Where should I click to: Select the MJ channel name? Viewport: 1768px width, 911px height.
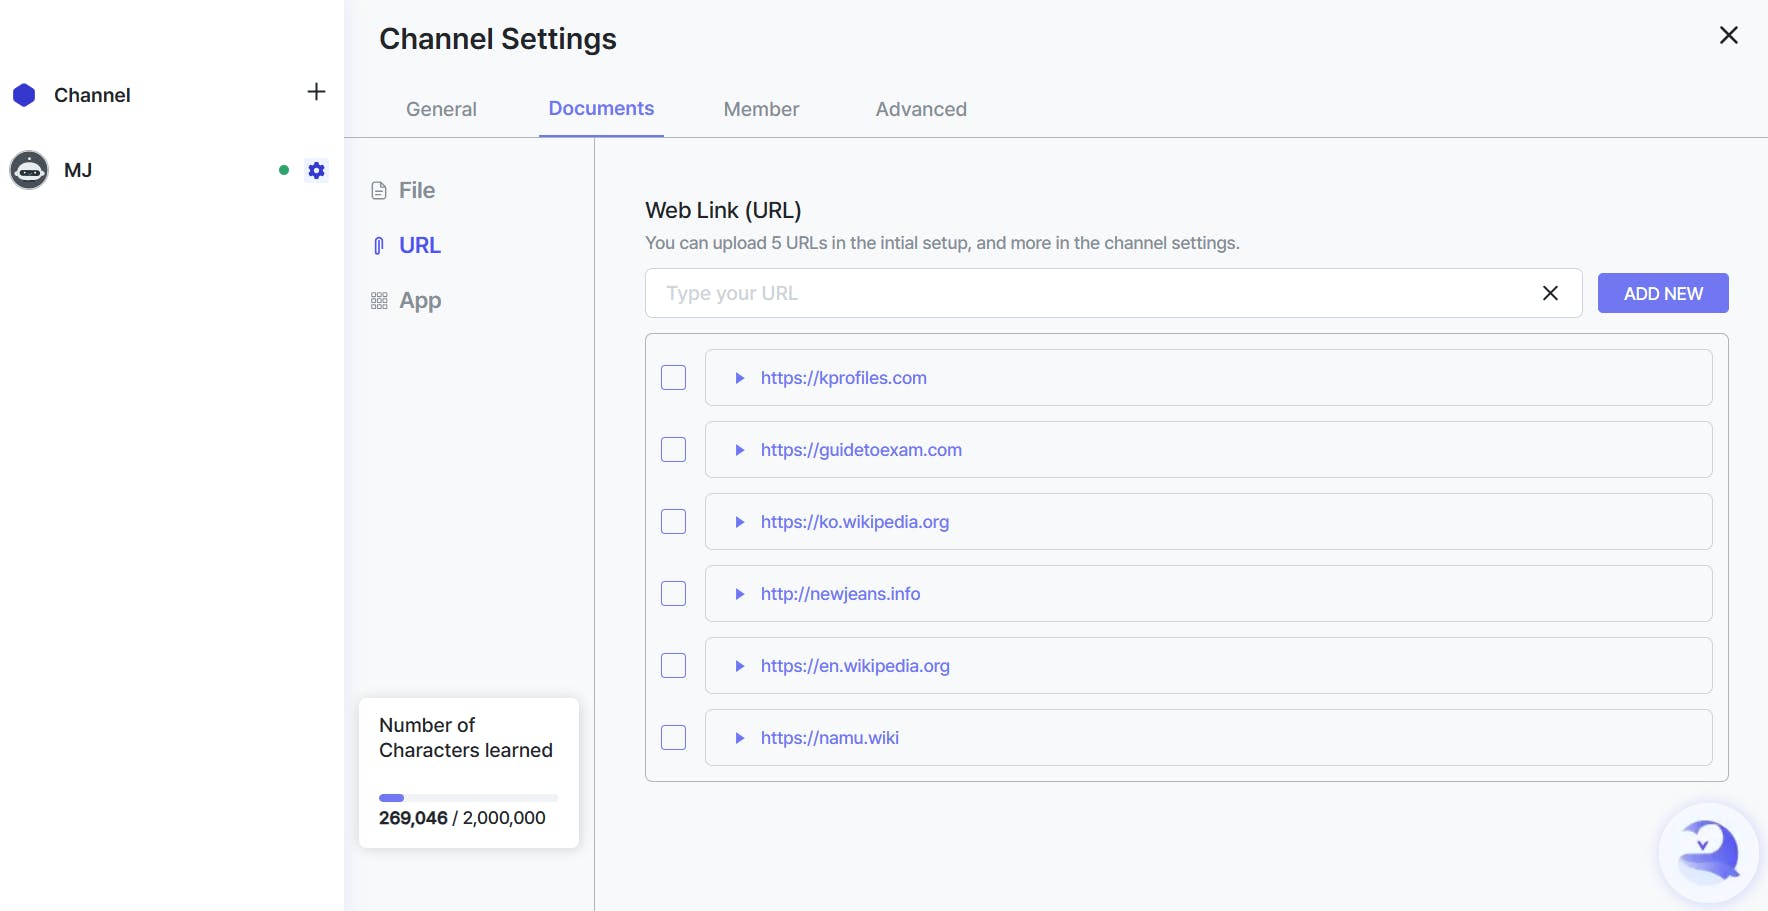[78, 170]
